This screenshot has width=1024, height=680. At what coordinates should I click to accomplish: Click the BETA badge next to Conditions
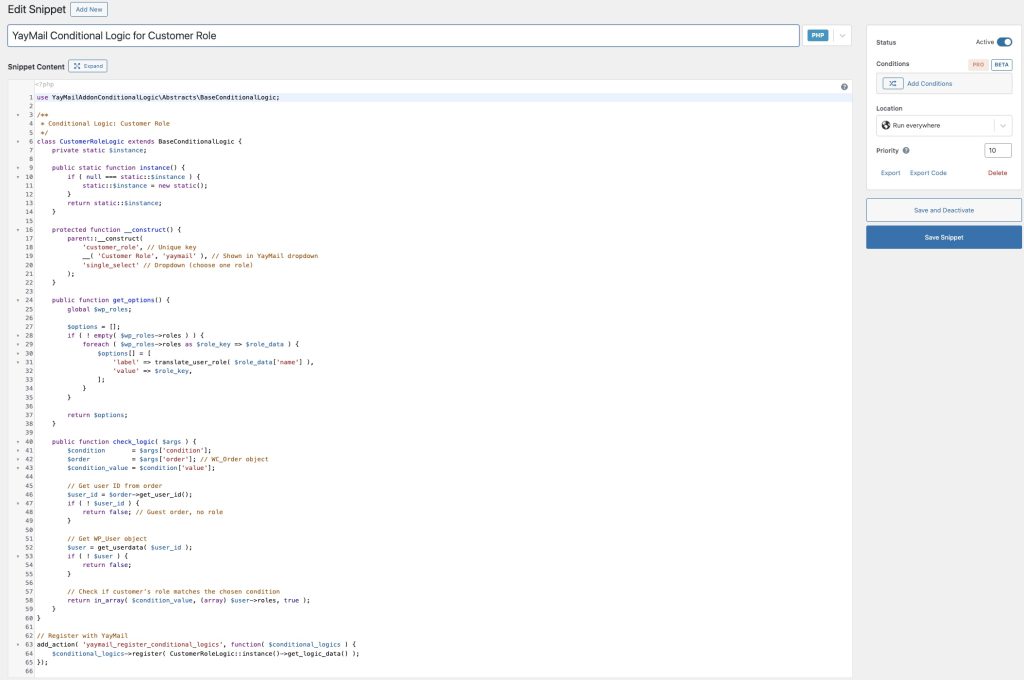pos(1001,64)
